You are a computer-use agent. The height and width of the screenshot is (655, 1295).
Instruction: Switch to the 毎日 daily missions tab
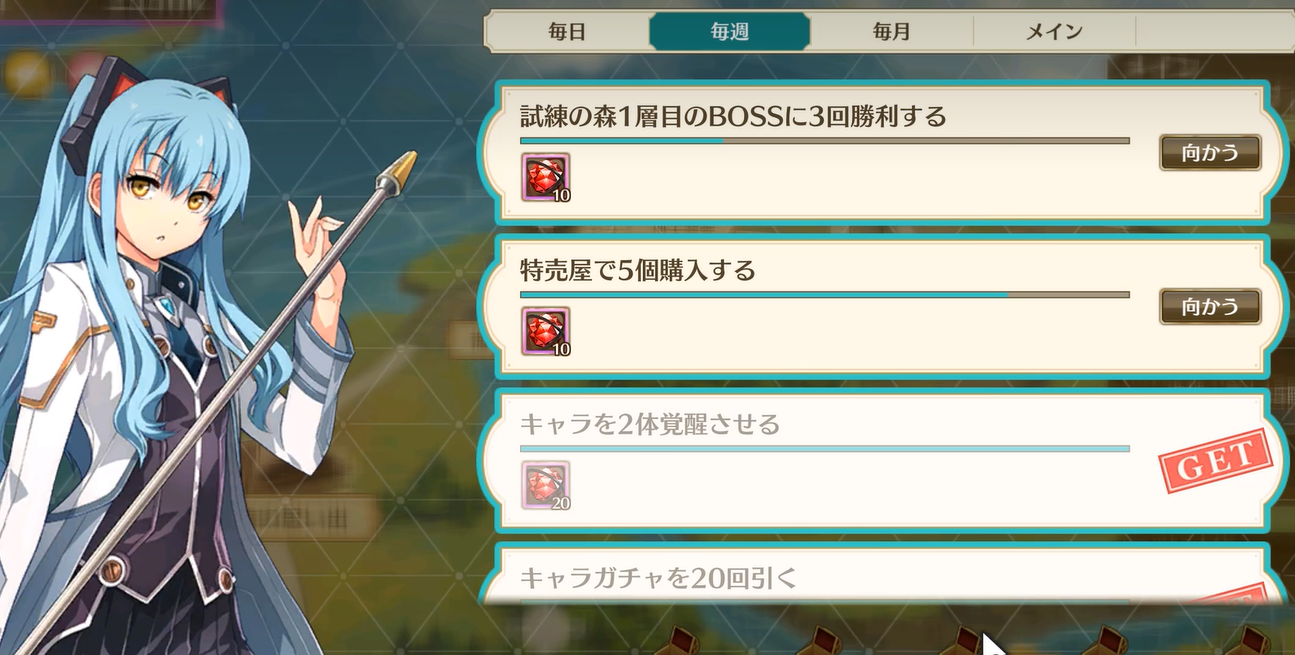point(567,31)
